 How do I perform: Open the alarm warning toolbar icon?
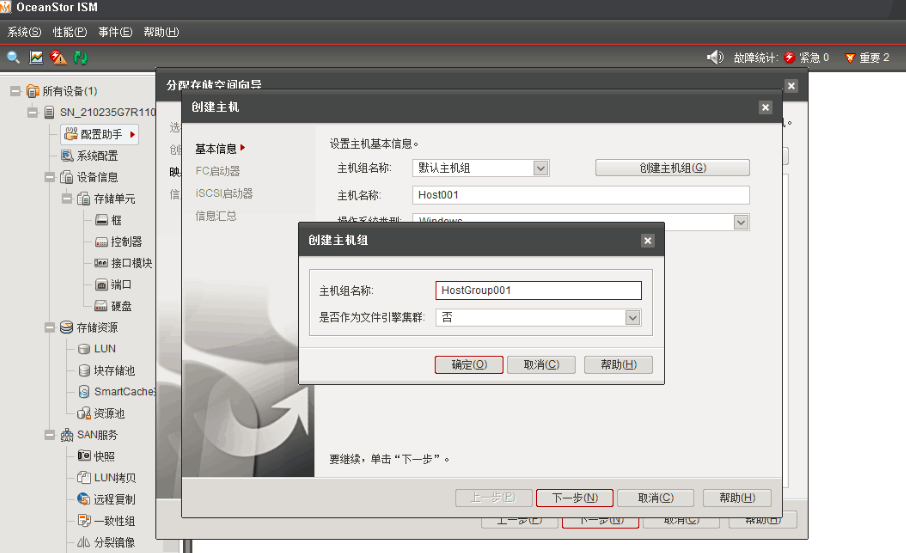coord(58,57)
